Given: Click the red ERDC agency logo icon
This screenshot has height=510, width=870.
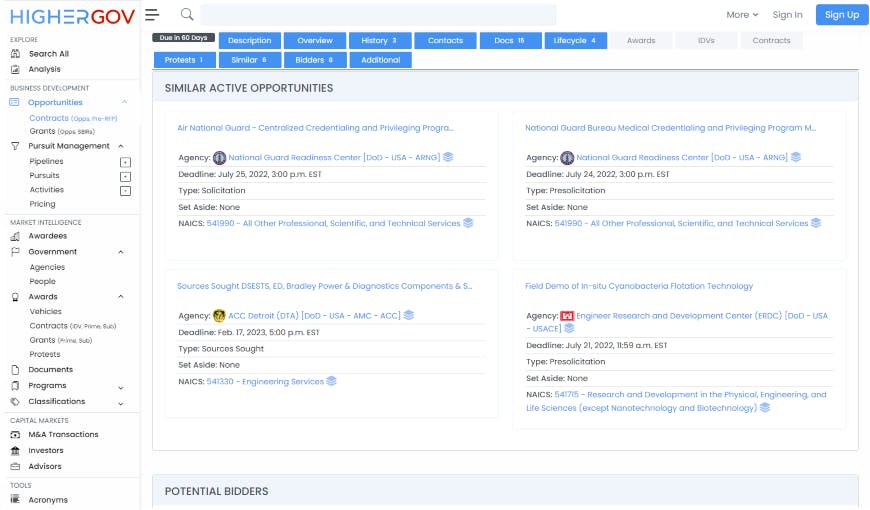Looking at the screenshot, I should point(566,316).
